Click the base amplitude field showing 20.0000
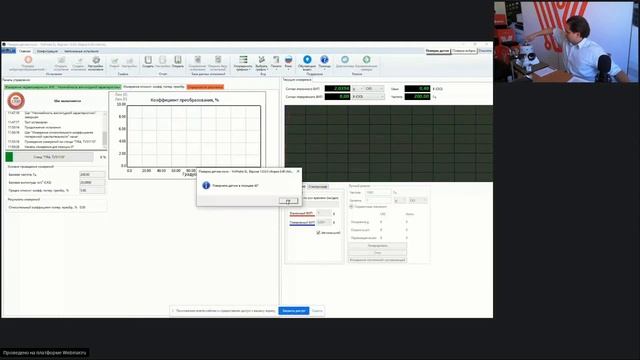Screen dimensions: 640x360 (x=92, y=182)
